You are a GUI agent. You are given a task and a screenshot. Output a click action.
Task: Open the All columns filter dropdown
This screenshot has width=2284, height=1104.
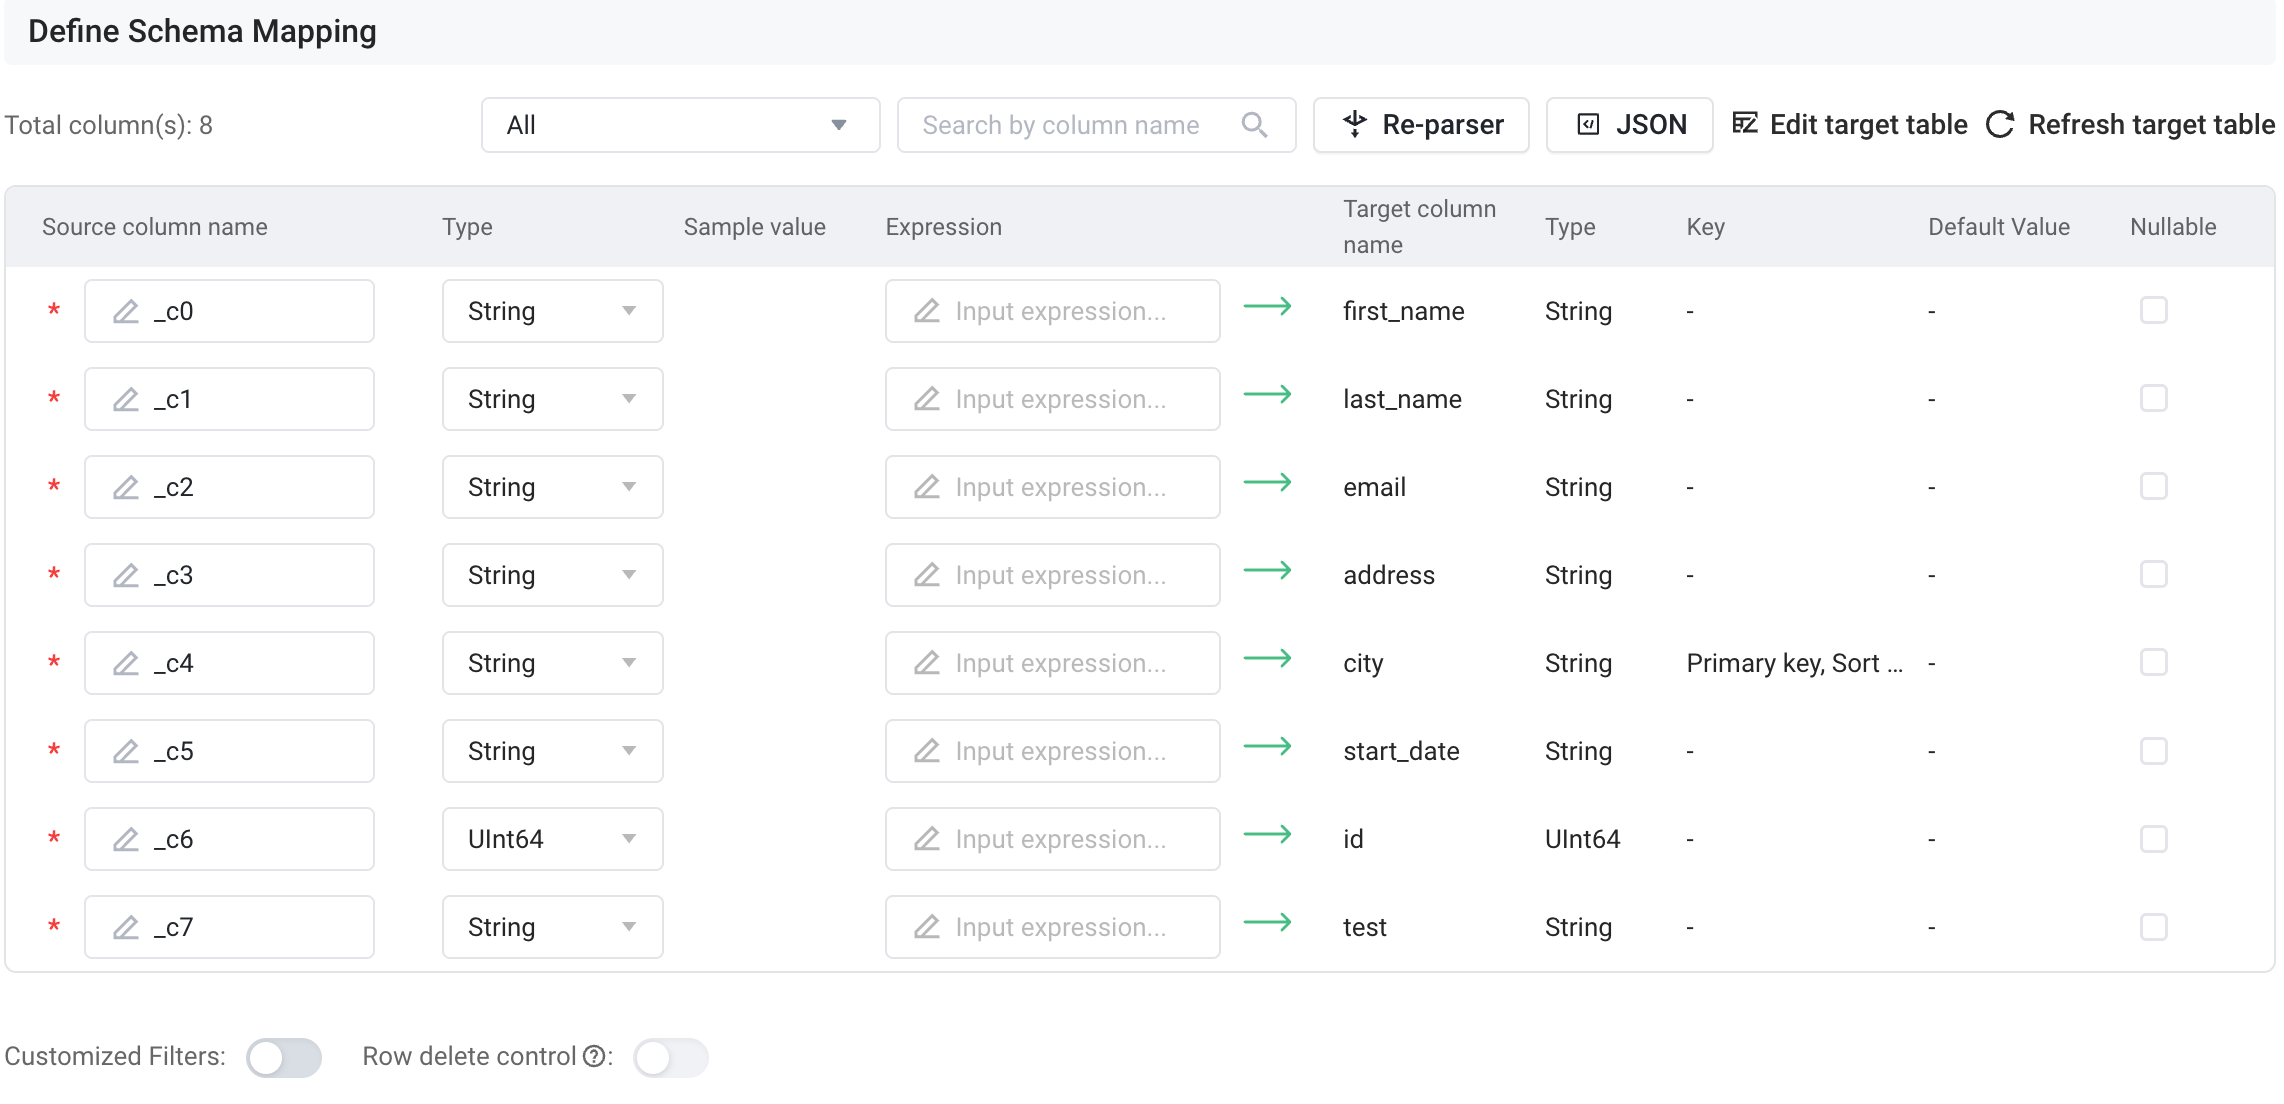click(680, 125)
